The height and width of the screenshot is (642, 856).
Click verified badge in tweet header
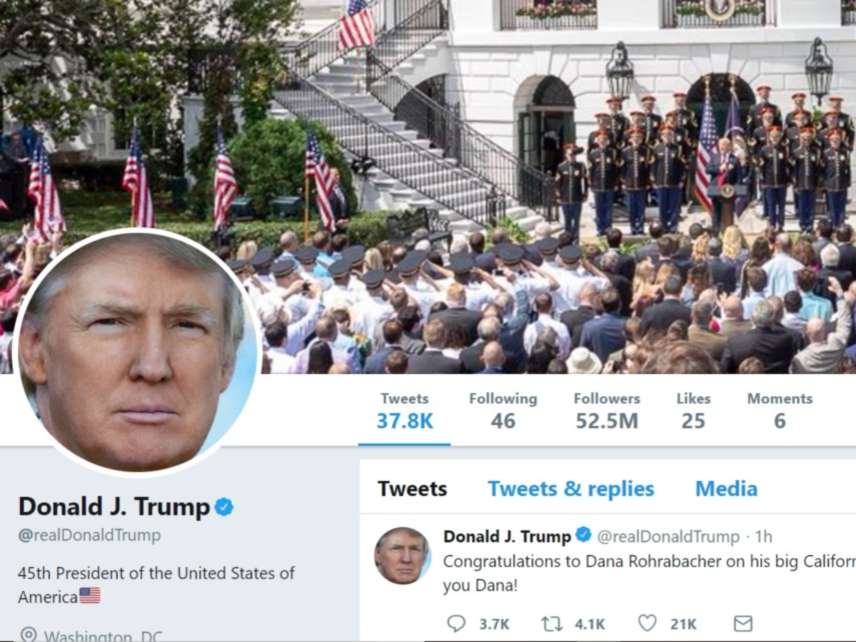tap(584, 535)
